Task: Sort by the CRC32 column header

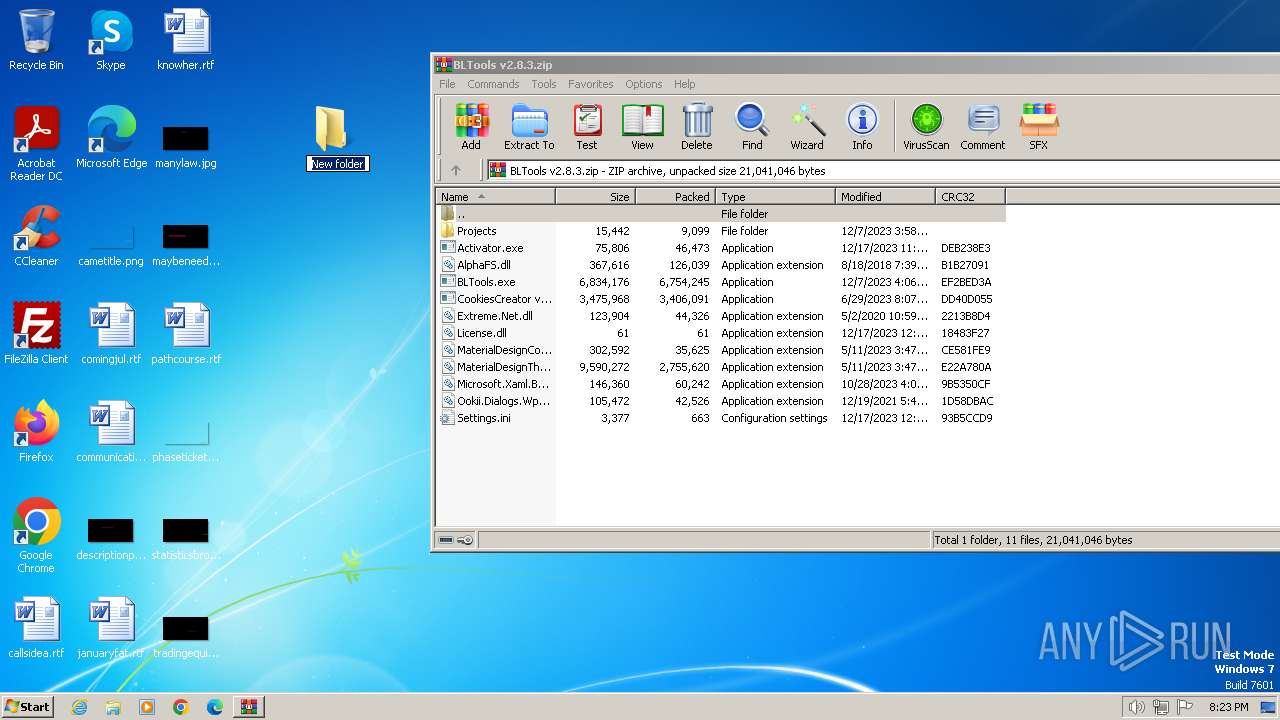Action: [971, 197]
